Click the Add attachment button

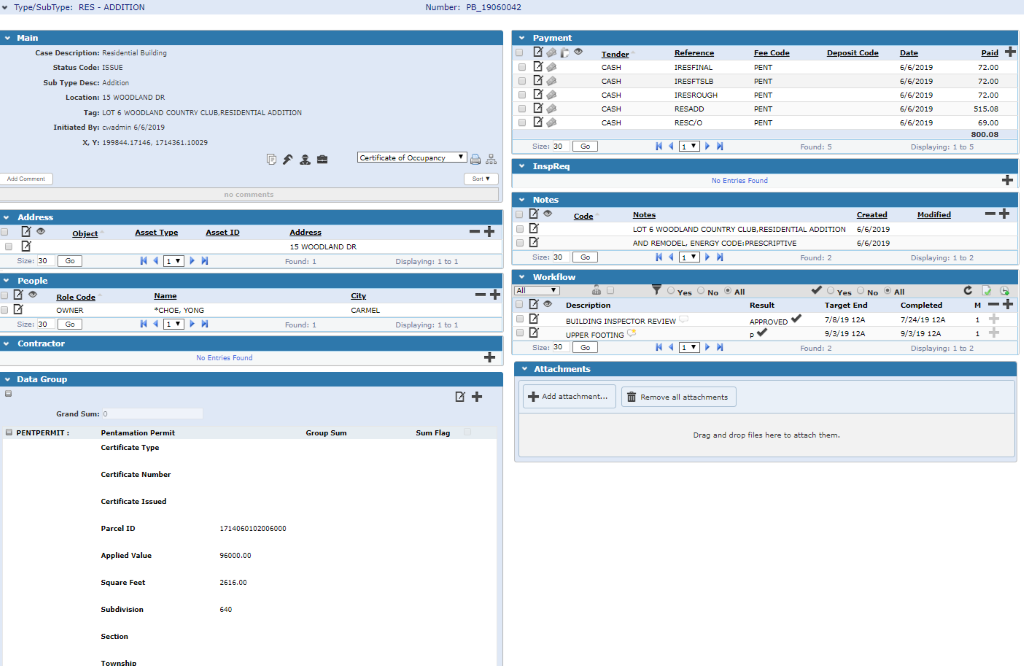click(569, 396)
